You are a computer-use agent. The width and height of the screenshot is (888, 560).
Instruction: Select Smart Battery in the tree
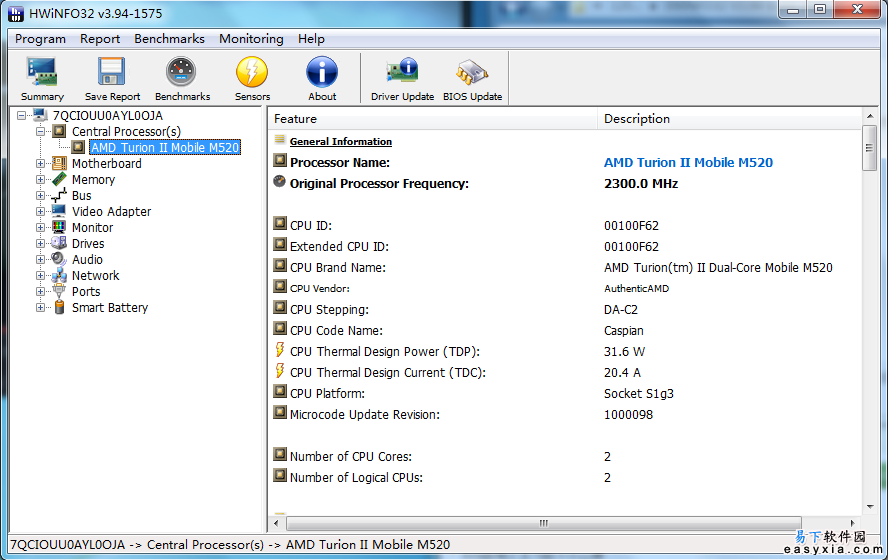point(109,308)
